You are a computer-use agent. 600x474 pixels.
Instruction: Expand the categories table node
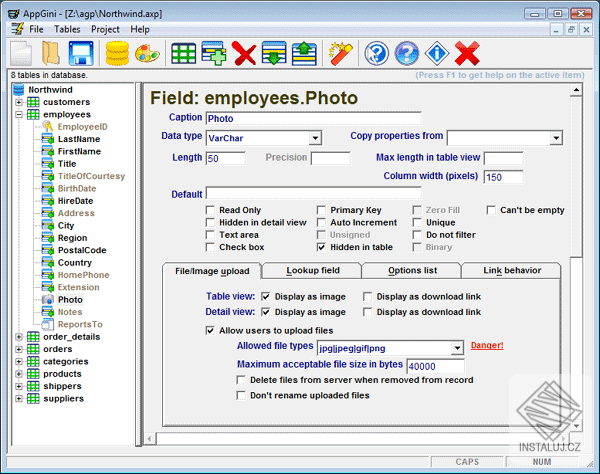click(19, 362)
